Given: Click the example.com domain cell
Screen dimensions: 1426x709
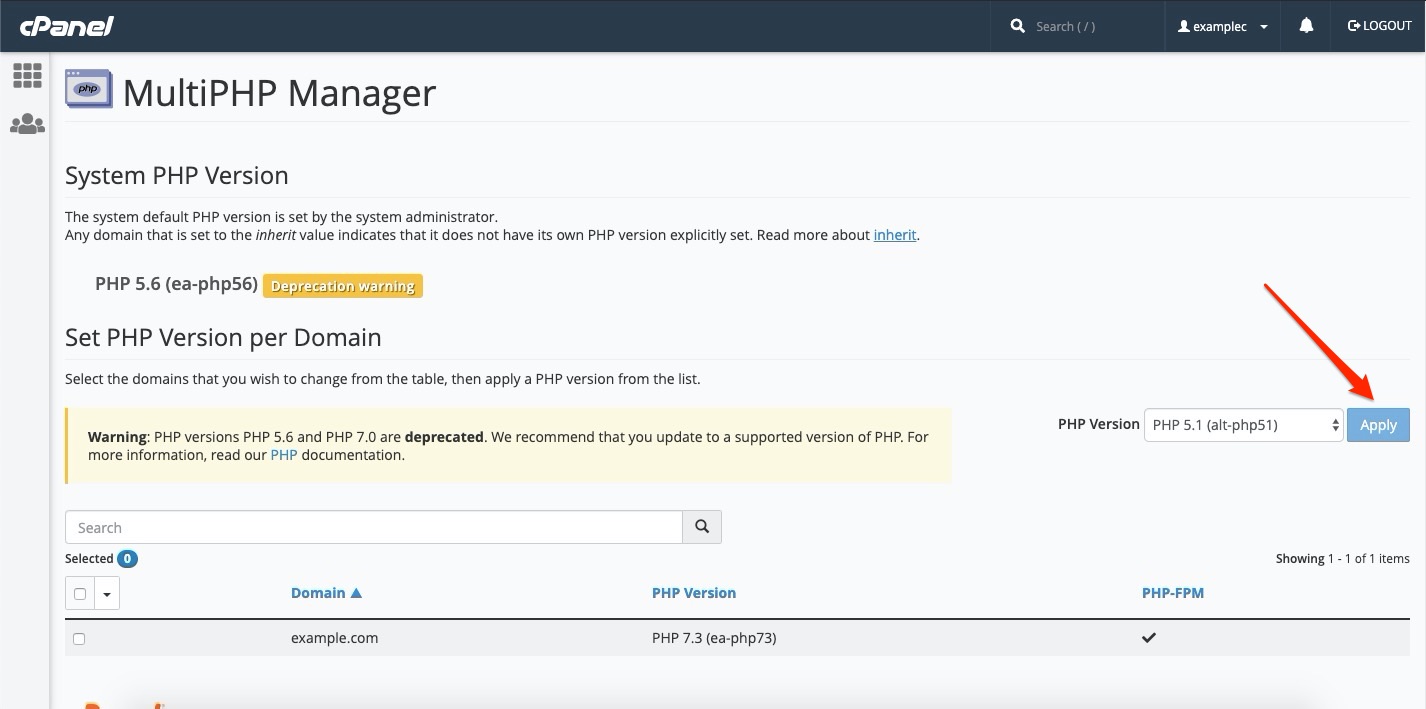Looking at the screenshot, I should (334, 637).
